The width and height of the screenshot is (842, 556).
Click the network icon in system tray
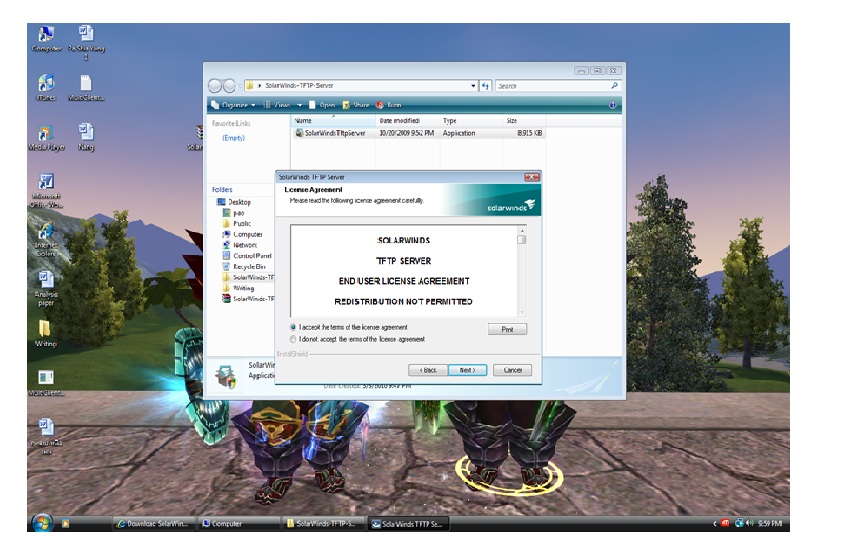pyautogui.click(x=739, y=523)
